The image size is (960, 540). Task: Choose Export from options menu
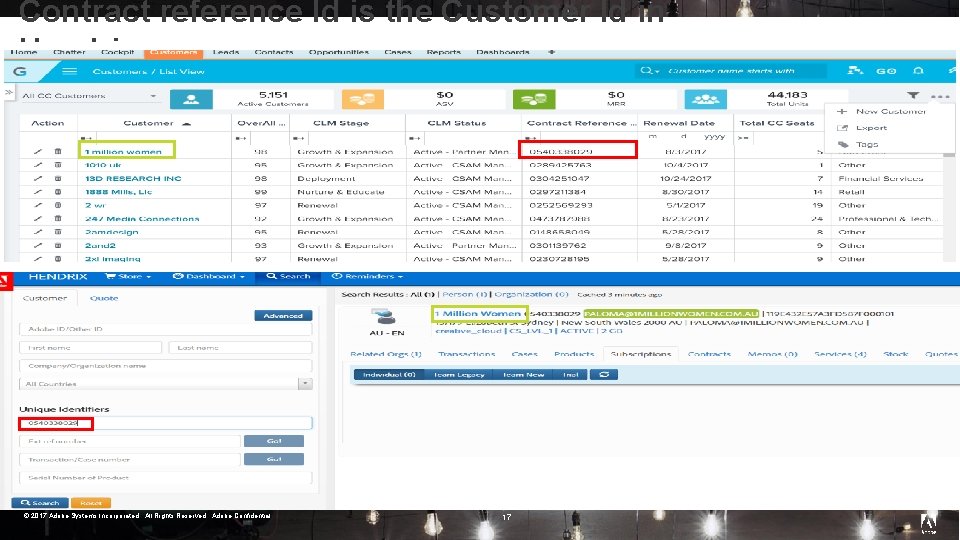point(871,128)
